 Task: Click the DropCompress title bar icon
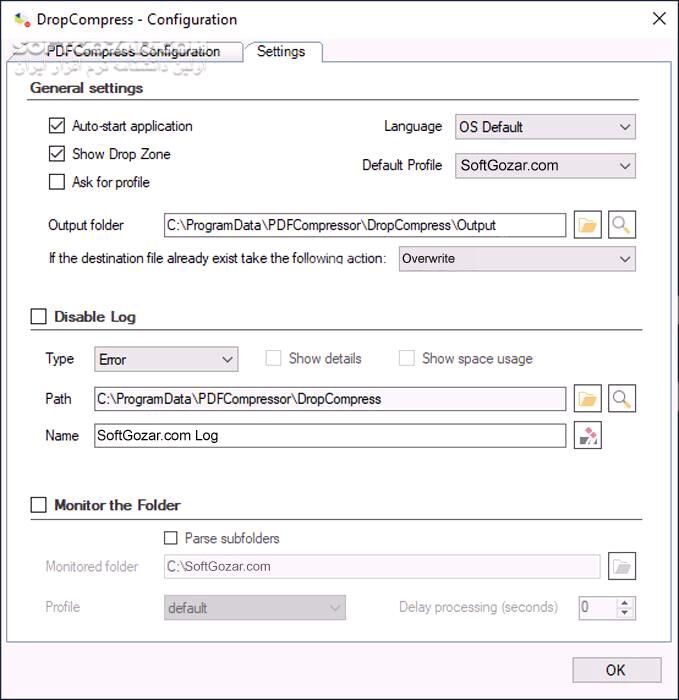(x=21, y=19)
